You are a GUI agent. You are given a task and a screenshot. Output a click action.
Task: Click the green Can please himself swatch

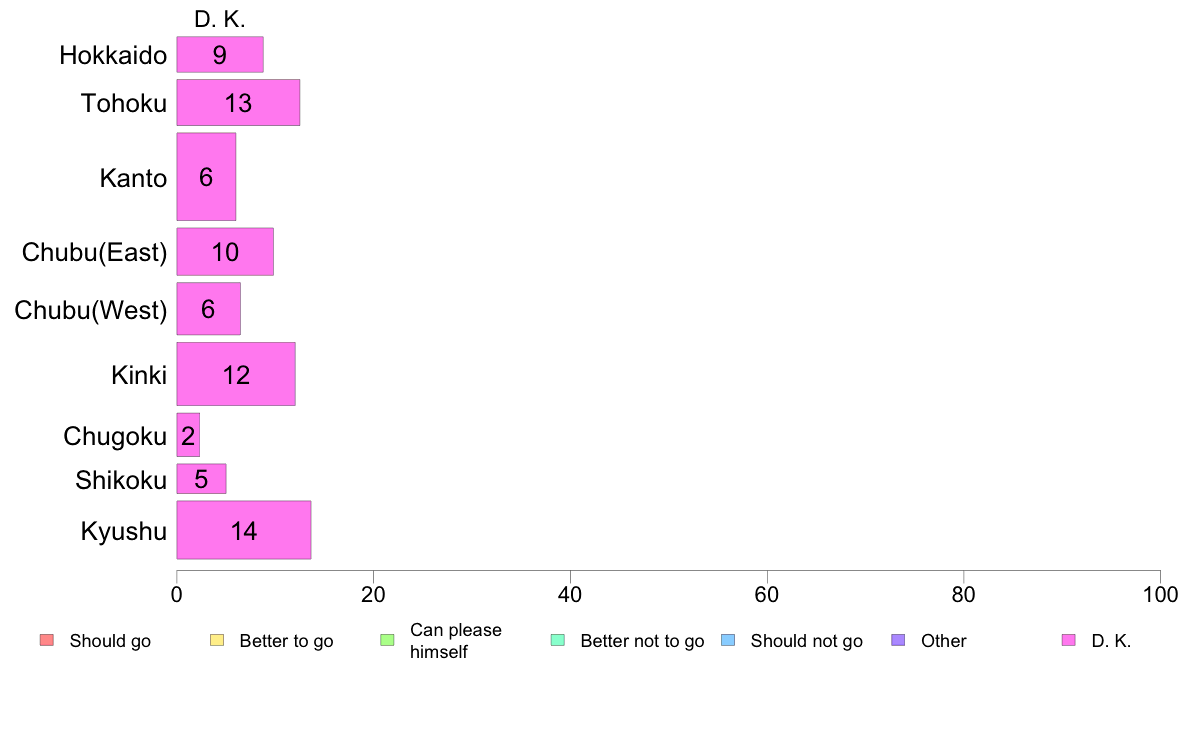[x=387, y=640]
